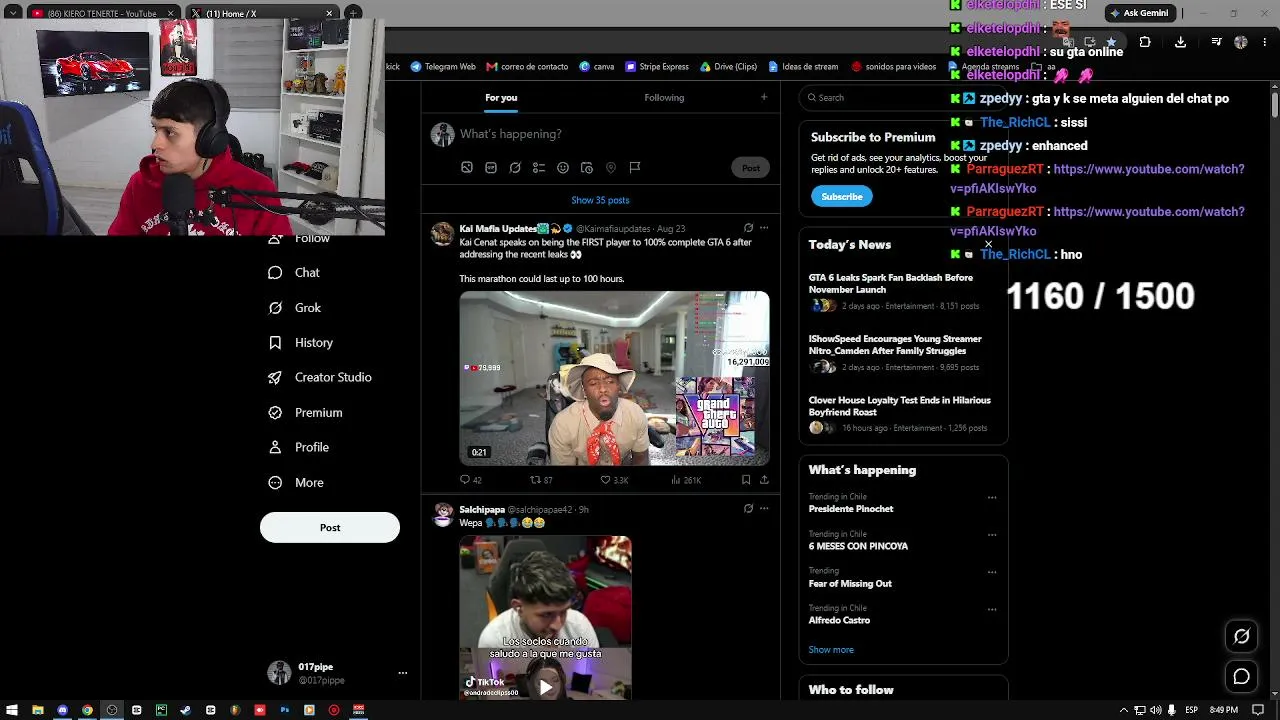Click the flag icon in composer
The height and width of the screenshot is (720, 1280).
(635, 167)
